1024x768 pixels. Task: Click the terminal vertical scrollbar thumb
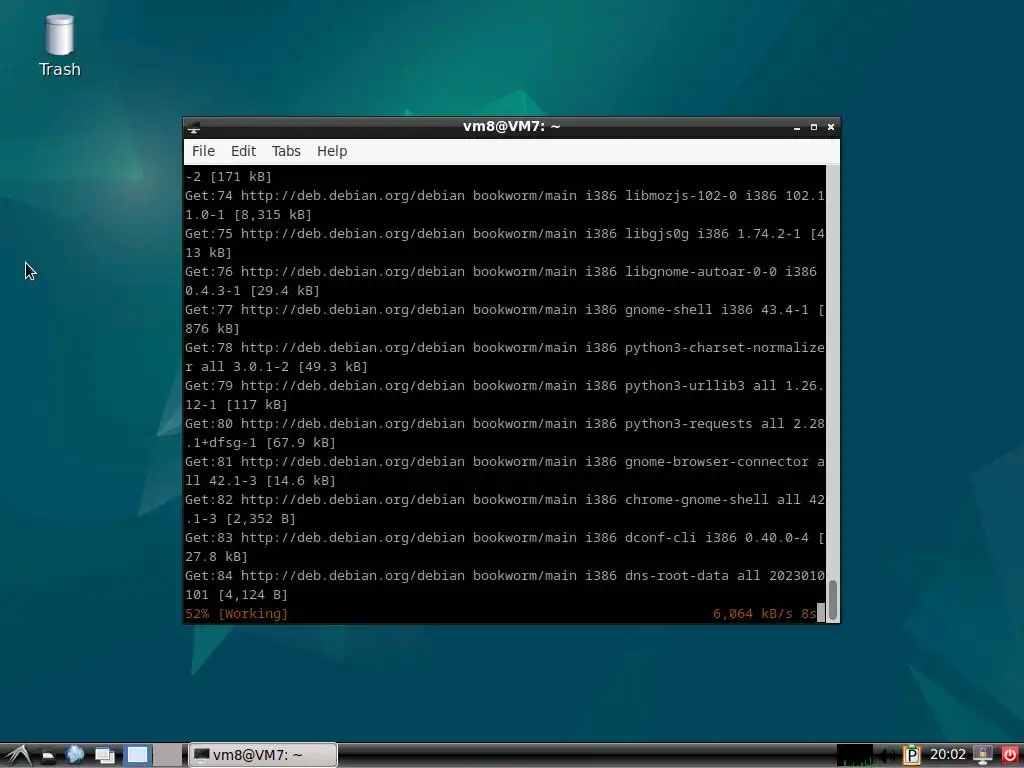833,598
